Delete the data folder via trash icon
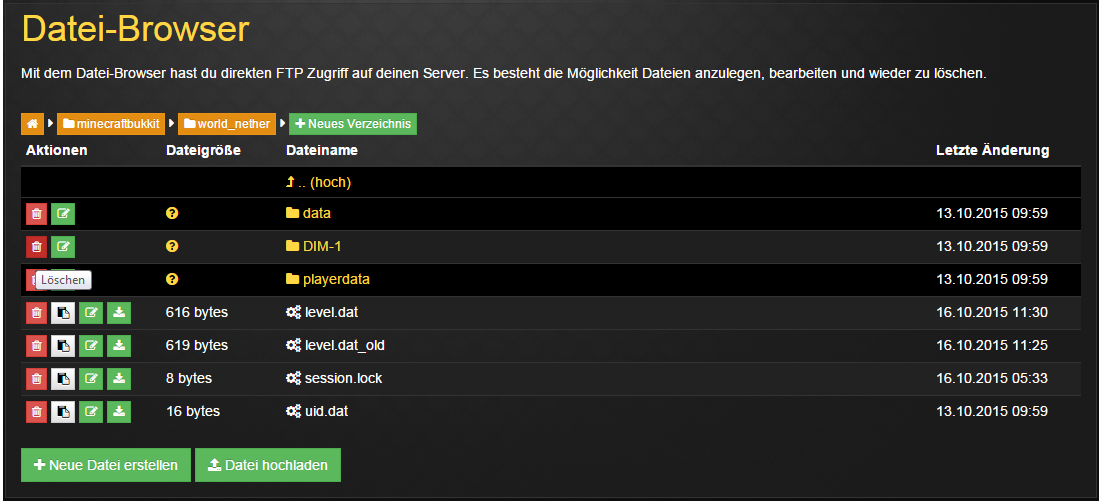Viewport: 1100px width, 502px height. coord(36,214)
